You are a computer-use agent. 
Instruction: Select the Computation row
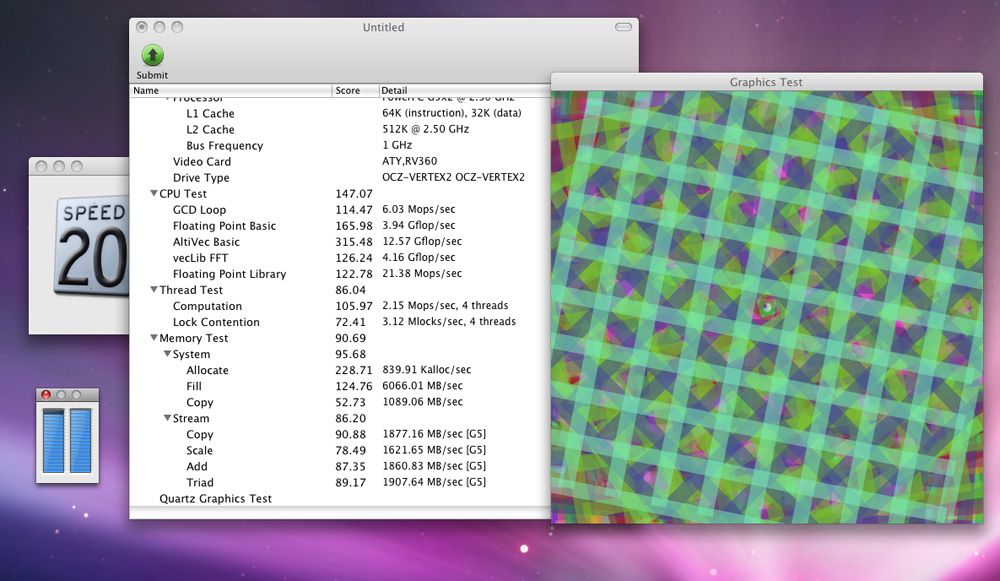(340, 306)
